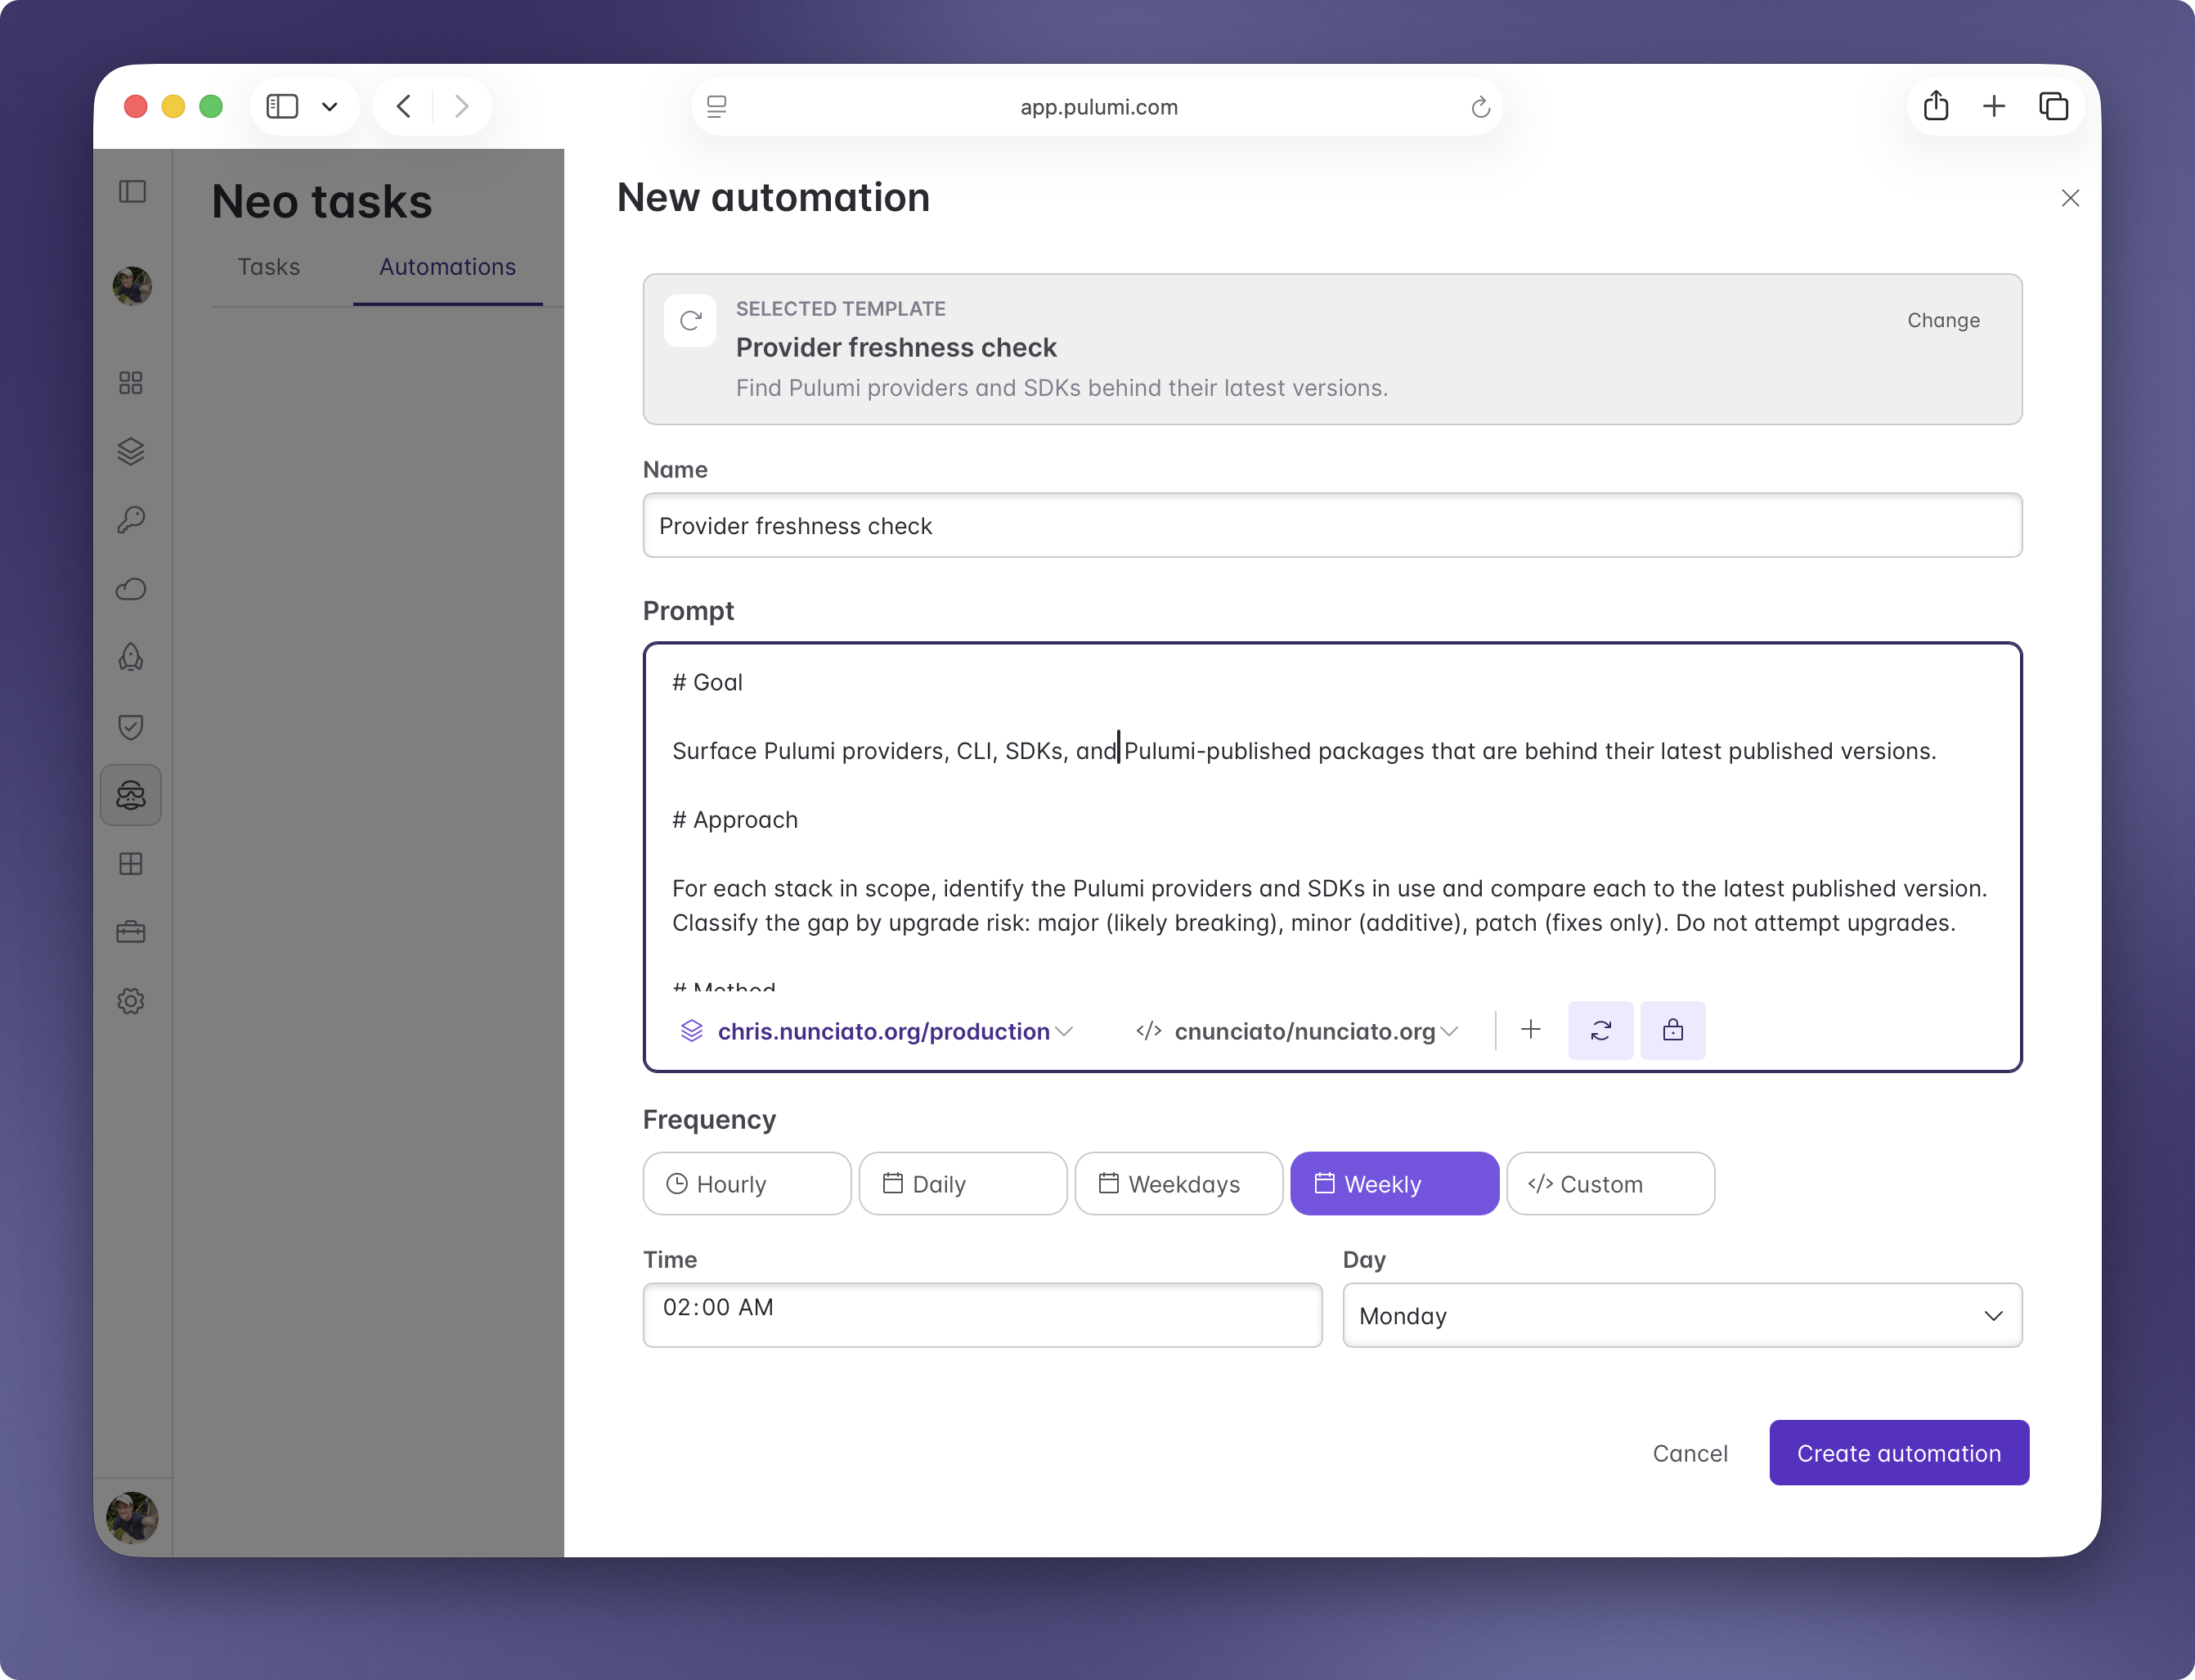Open the table layout icon in sidebar
The image size is (2195, 1680).
click(x=131, y=864)
